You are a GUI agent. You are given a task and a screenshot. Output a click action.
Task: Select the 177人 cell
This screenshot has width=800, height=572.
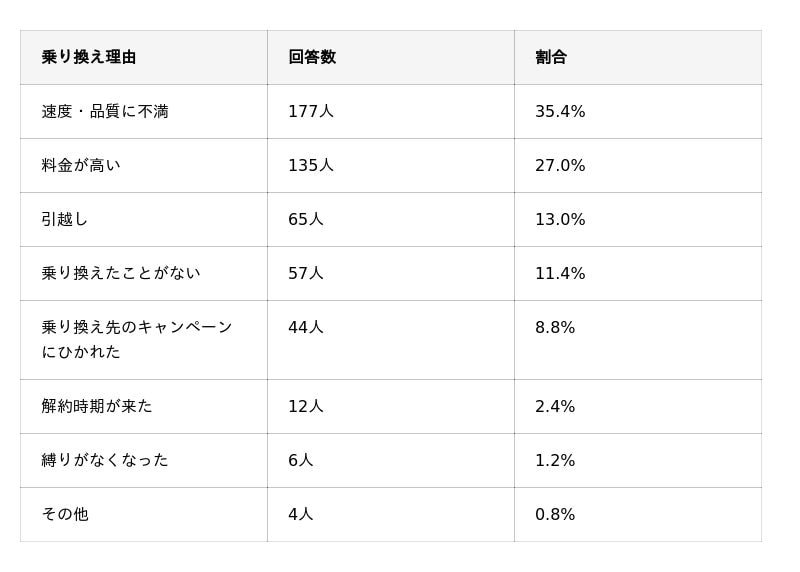[311, 111]
